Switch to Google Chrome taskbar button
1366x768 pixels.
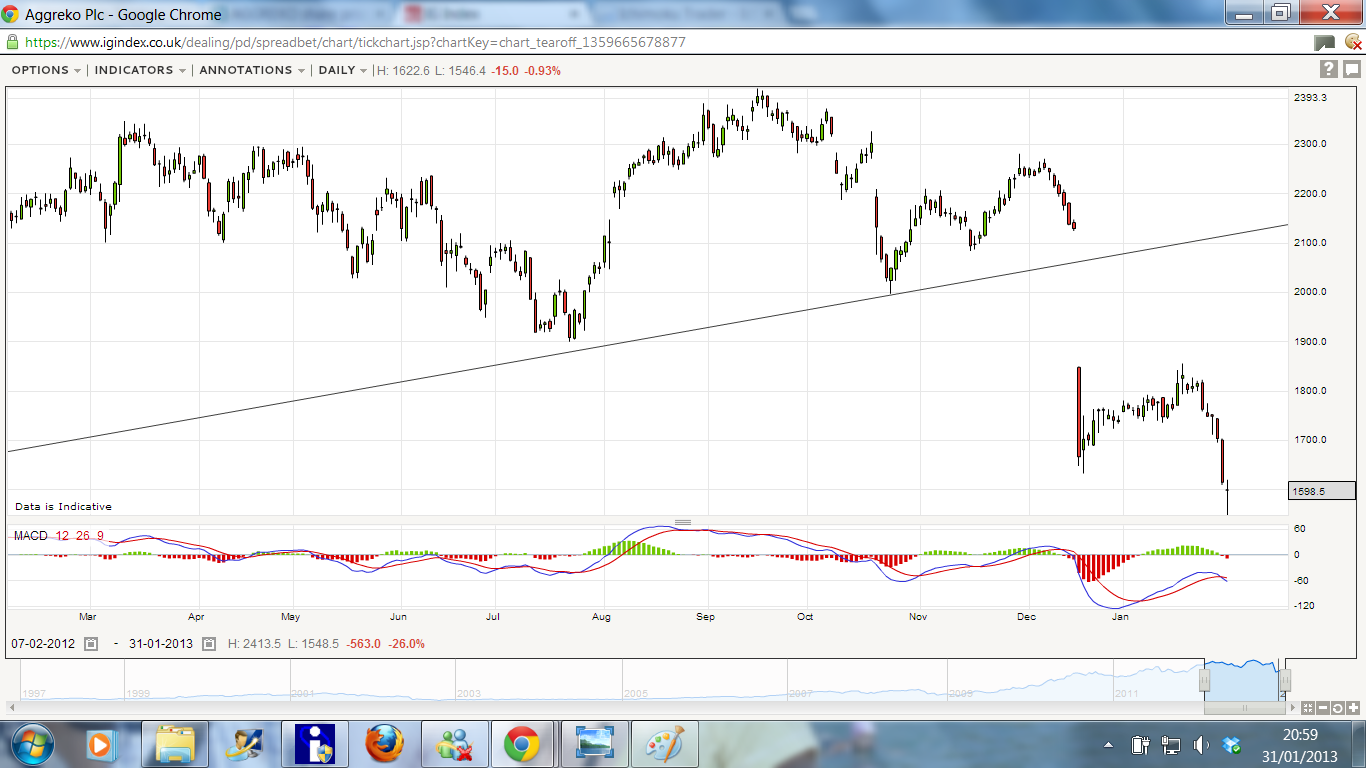pyautogui.click(x=525, y=744)
